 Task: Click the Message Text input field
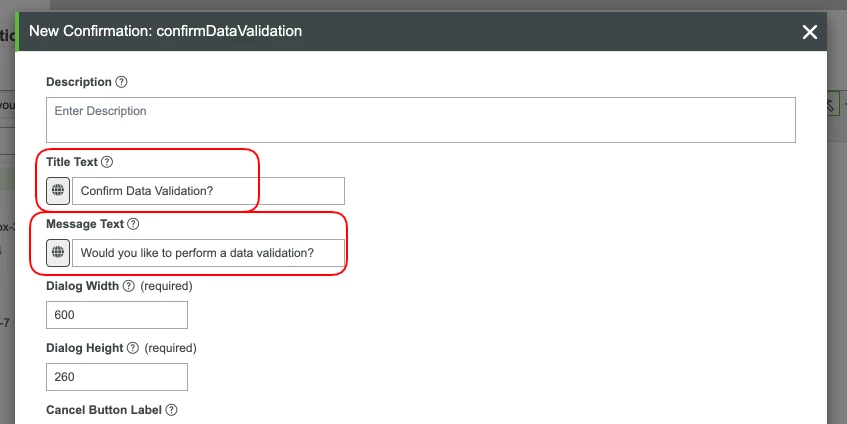tap(208, 253)
